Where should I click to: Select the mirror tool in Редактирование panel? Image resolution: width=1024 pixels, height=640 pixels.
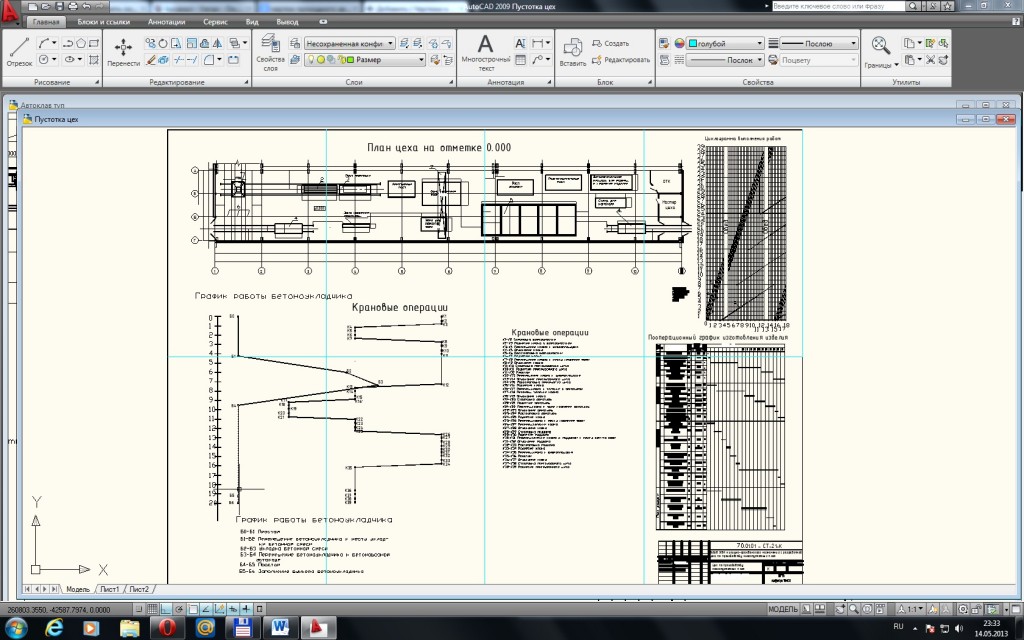(217, 43)
